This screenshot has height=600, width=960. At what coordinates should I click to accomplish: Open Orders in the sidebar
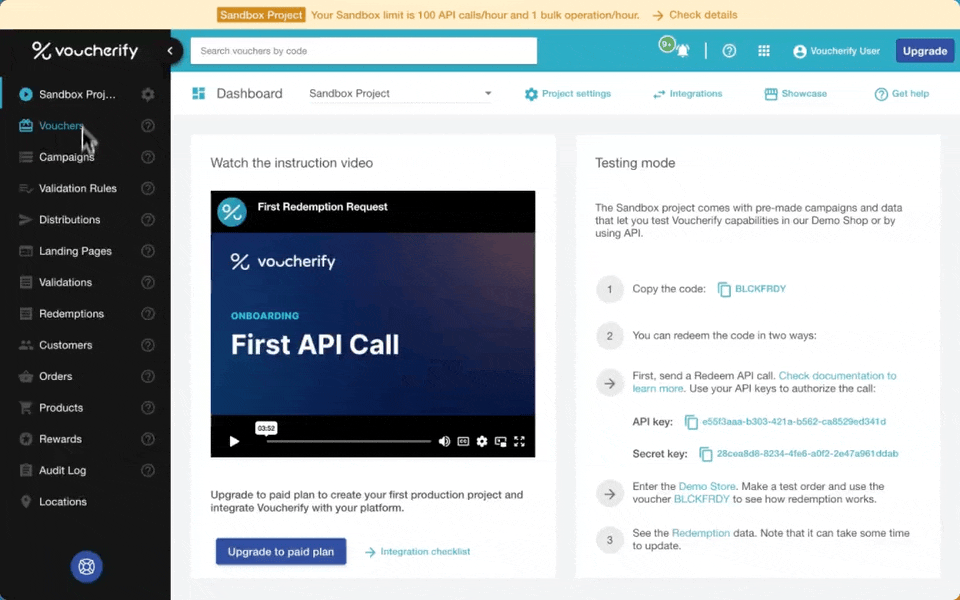[x=56, y=376]
